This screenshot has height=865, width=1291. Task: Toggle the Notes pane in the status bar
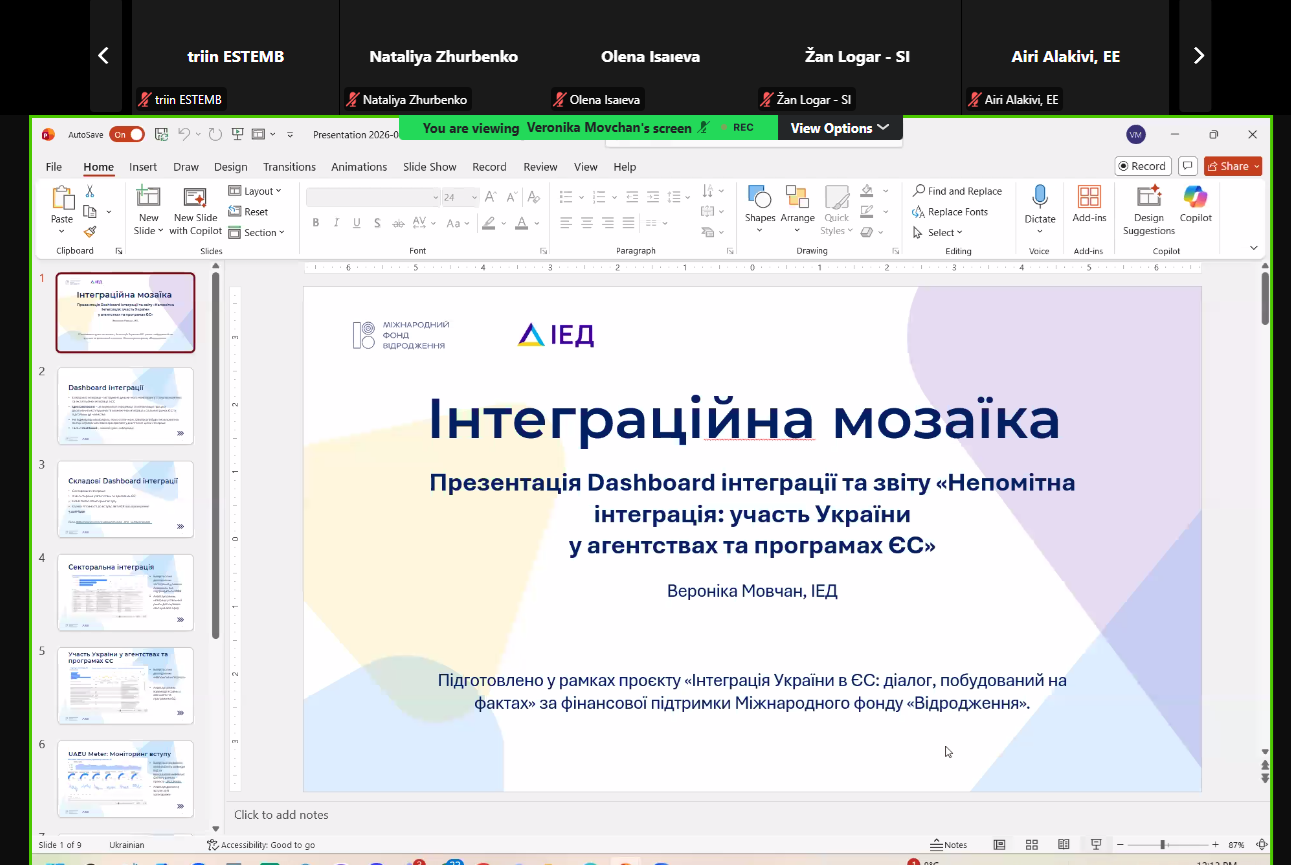948,845
